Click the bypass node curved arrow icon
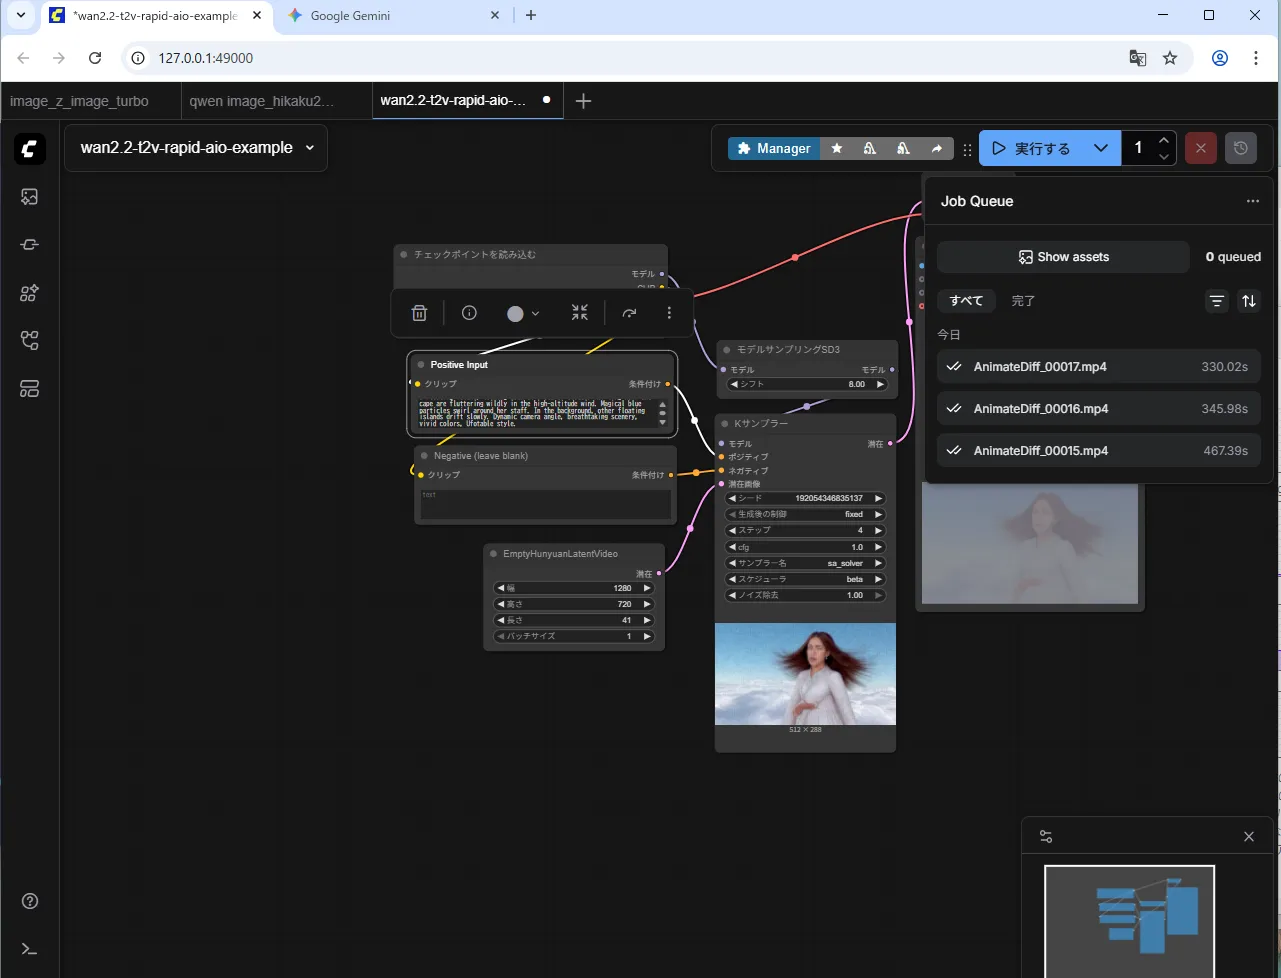1281x978 pixels. (x=629, y=313)
